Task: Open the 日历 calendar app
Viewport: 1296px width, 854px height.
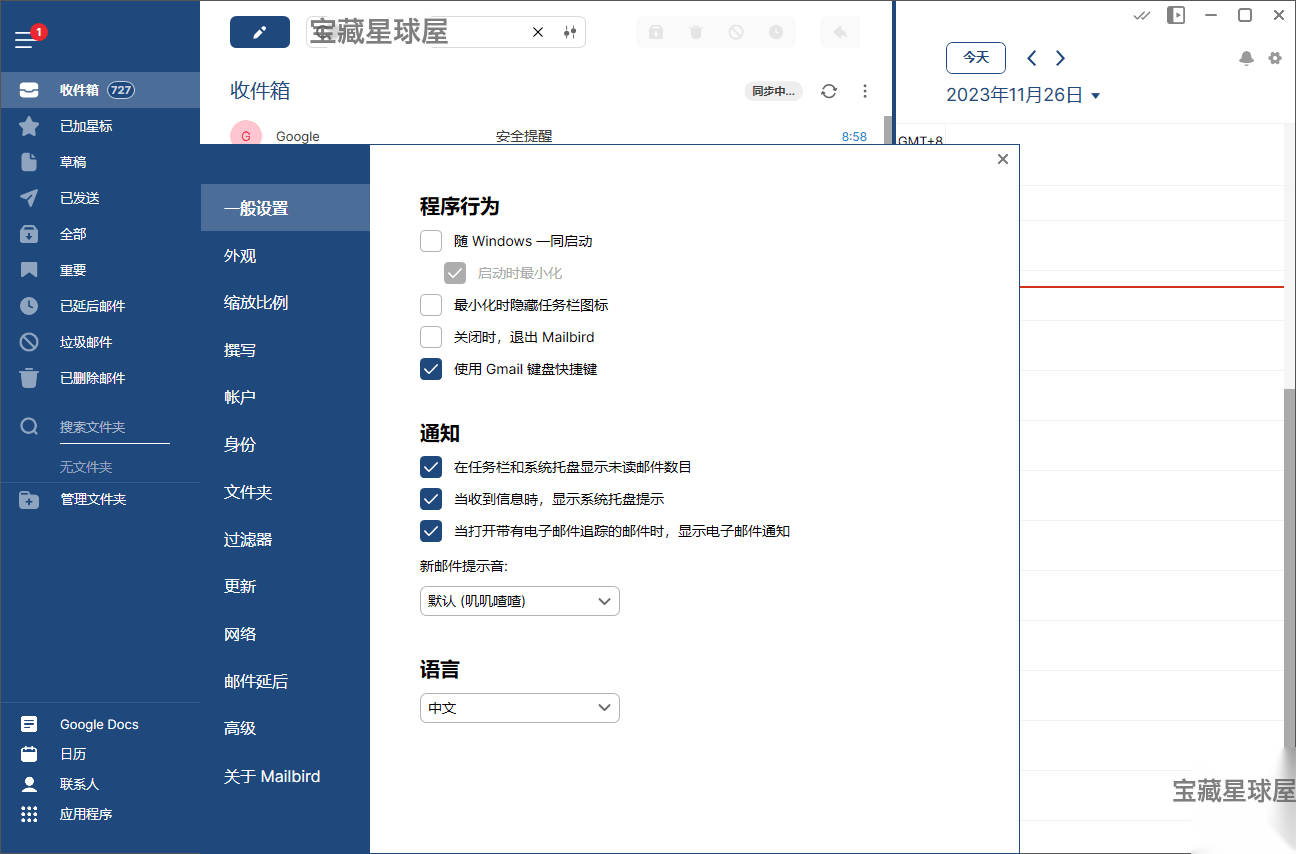Action: pyautogui.click(x=100, y=754)
